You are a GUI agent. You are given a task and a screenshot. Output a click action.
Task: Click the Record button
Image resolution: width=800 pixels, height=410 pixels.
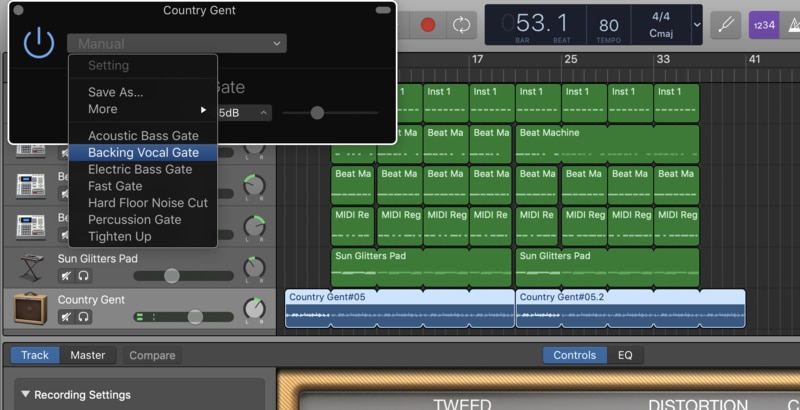[428, 25]
